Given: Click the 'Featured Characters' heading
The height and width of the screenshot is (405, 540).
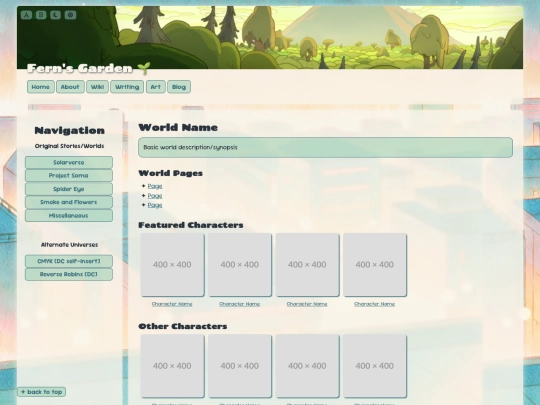Looking at the screenshot, I should 191,225.
